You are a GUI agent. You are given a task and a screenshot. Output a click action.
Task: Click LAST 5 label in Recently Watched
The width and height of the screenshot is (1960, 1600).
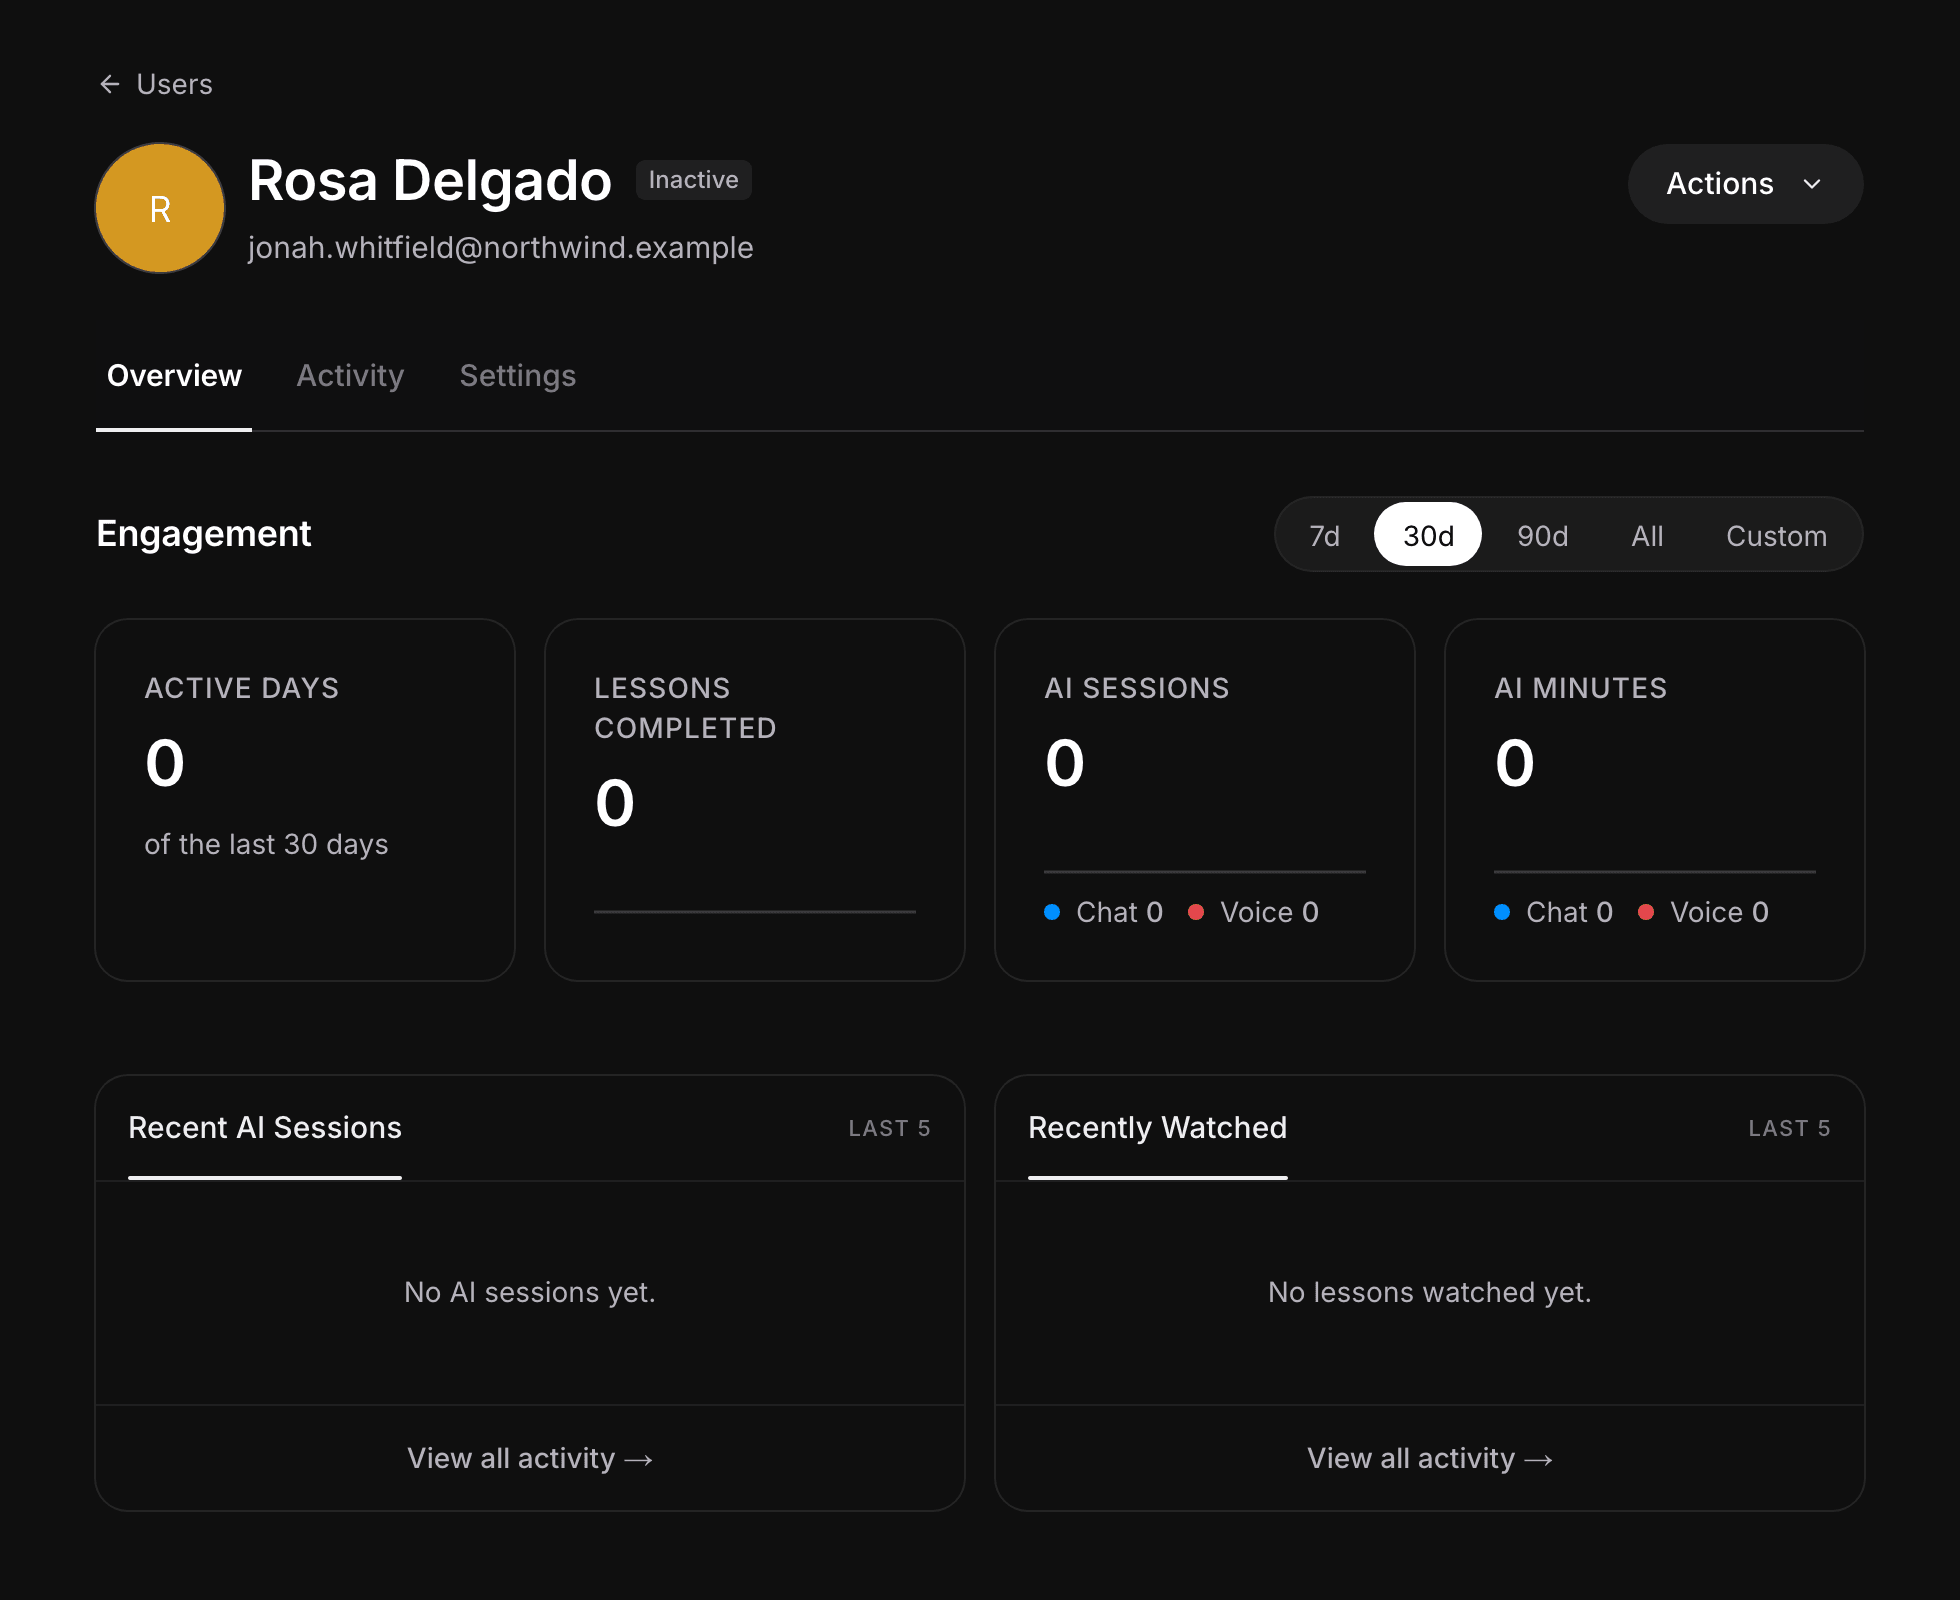(x=1790, y=1128)
